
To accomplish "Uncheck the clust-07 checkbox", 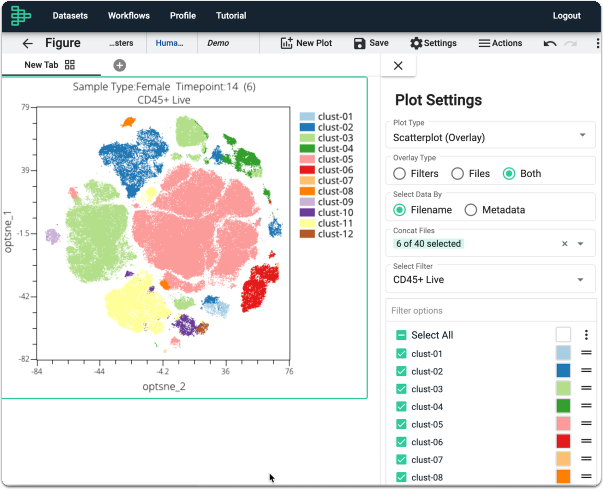I will (401, 460).
